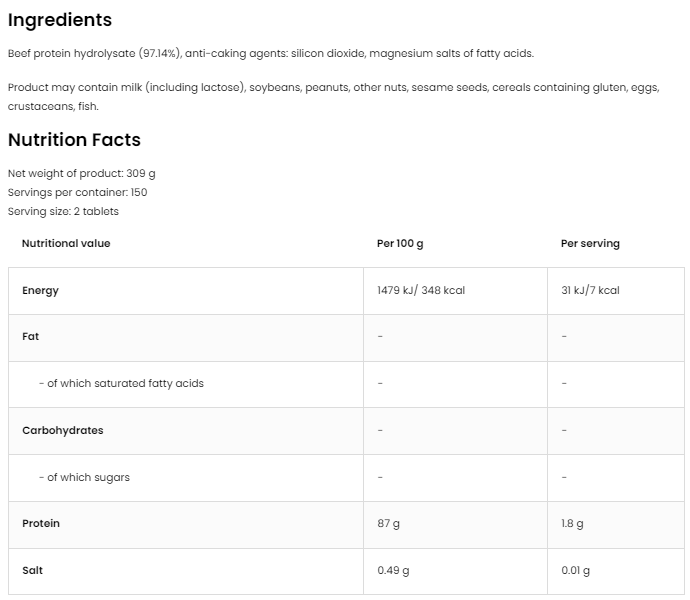Click the Ingredients heading
This screenshot has width=690, height=600.
pos(60,20)
